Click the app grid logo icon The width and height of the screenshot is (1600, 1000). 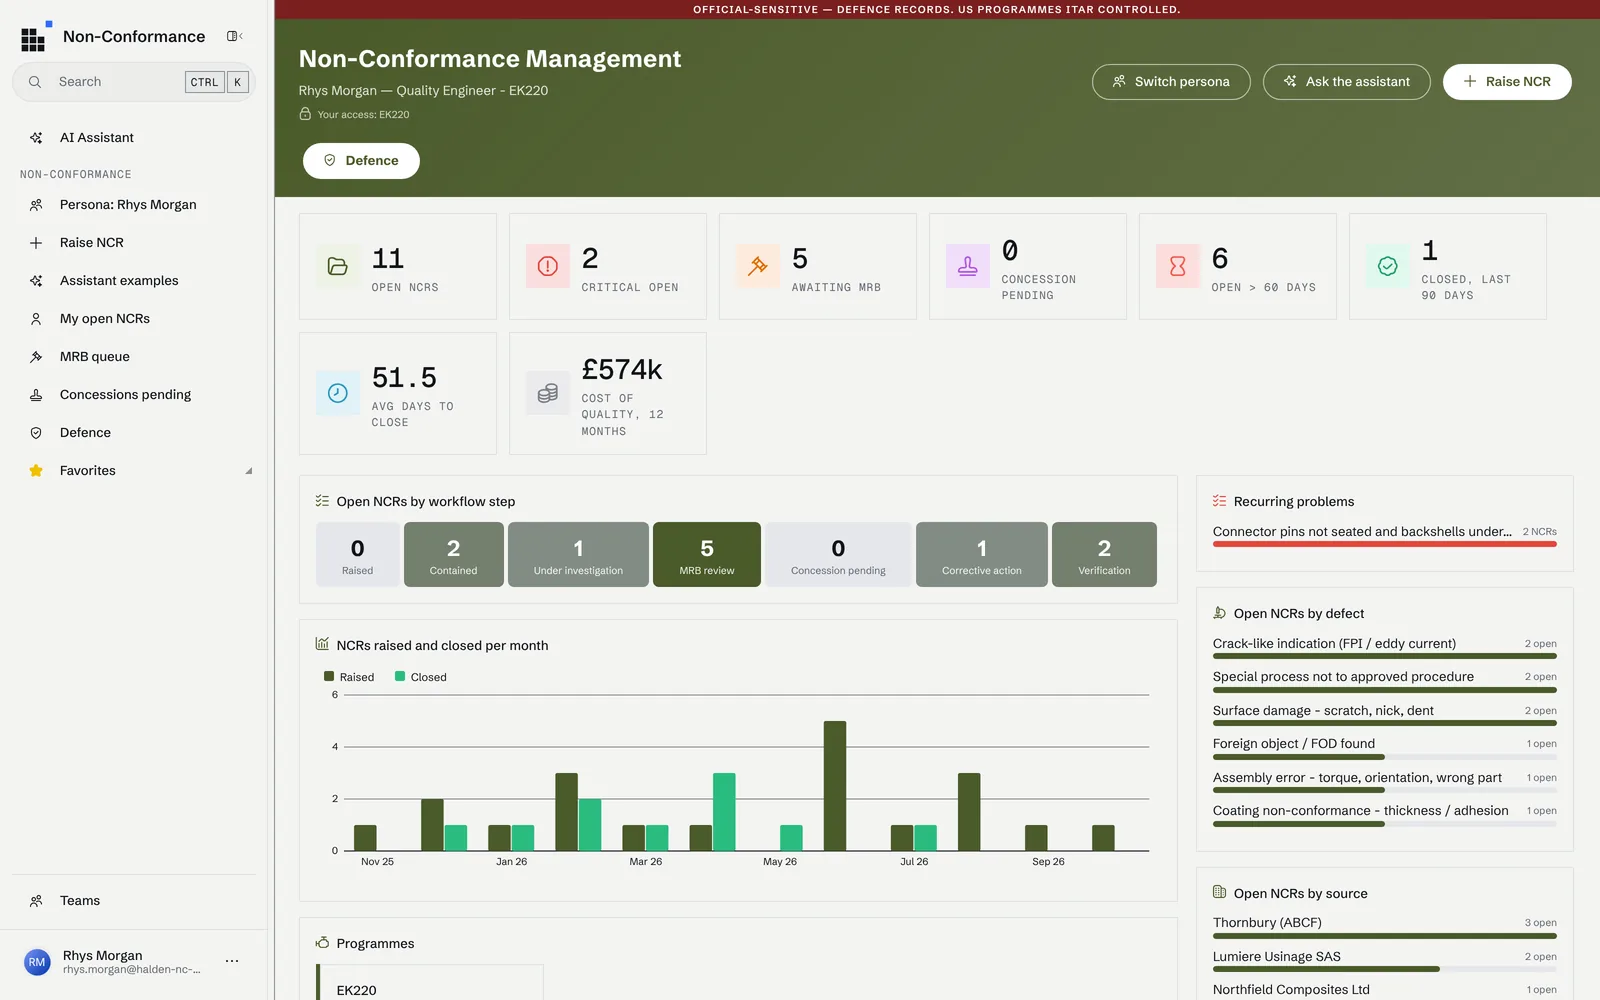[36, 37]
